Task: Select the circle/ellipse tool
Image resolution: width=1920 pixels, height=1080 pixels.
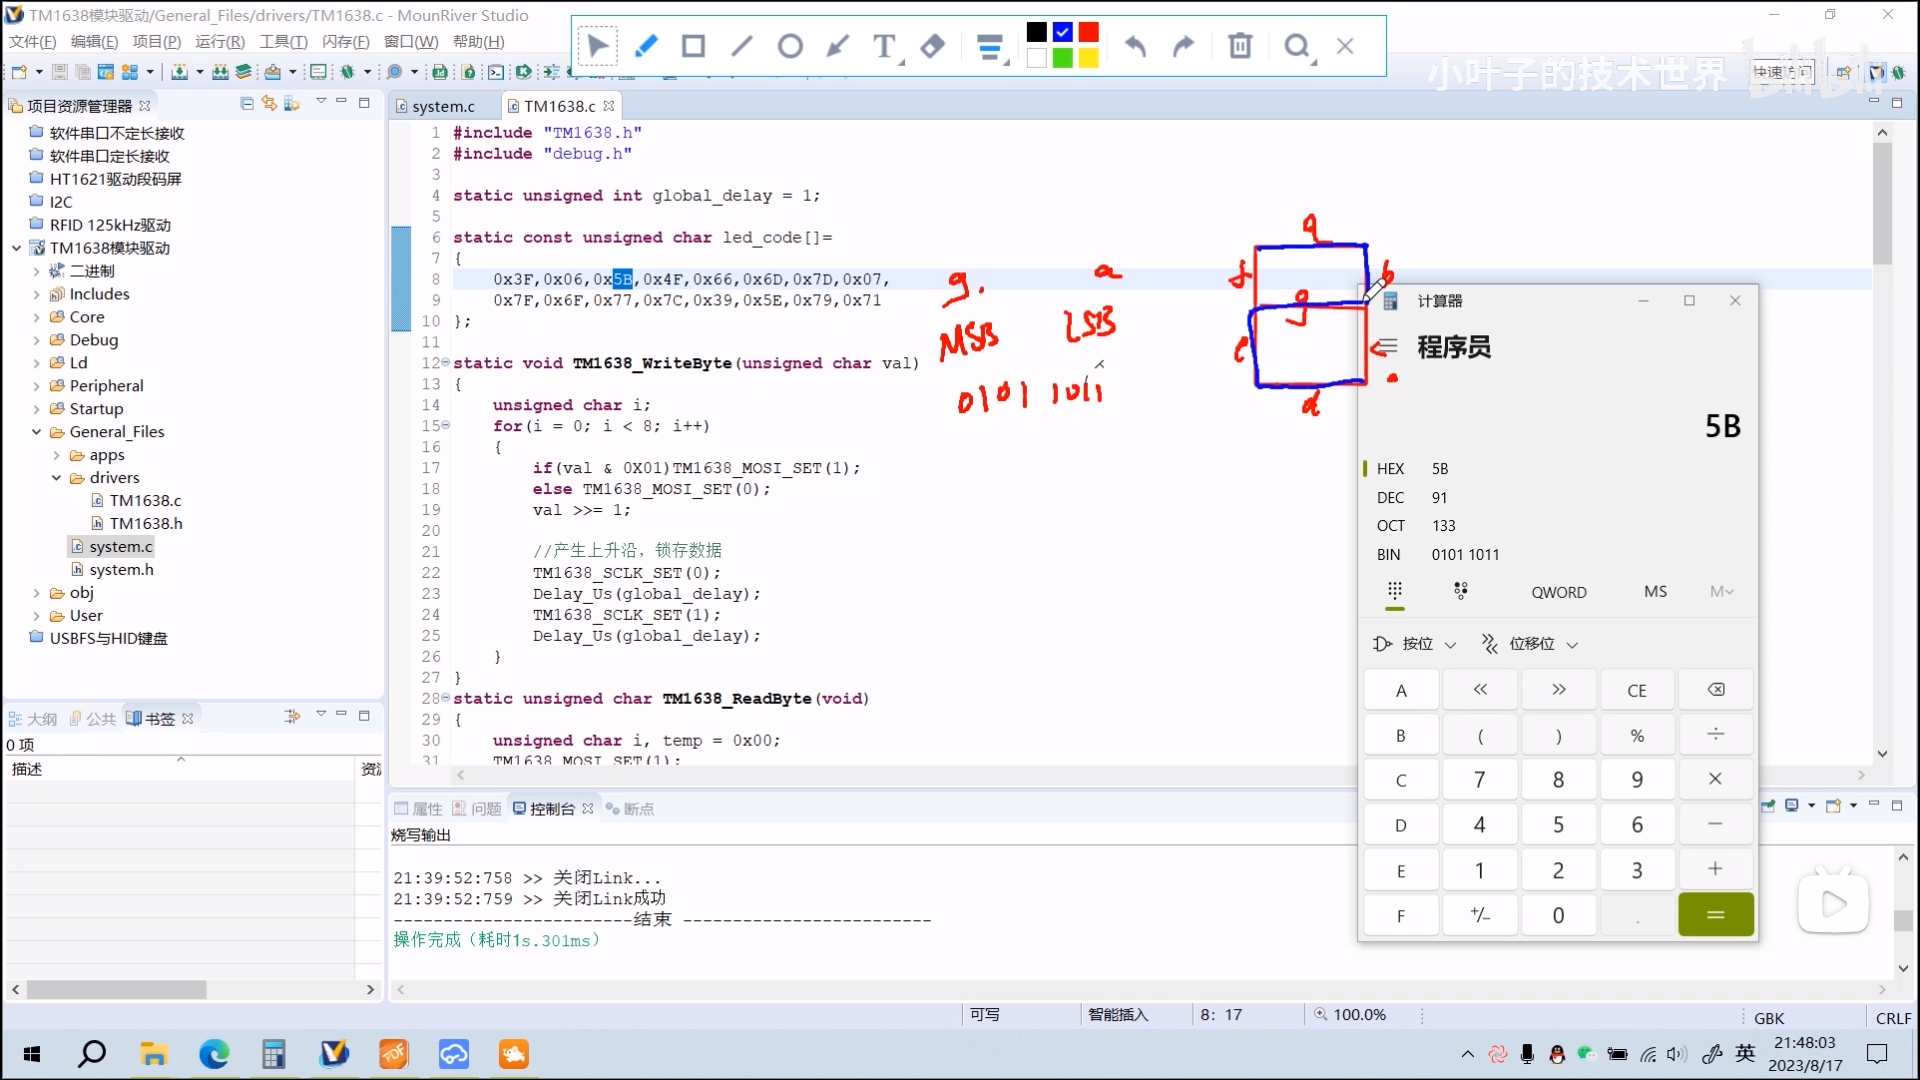Action: coord(789,46)
